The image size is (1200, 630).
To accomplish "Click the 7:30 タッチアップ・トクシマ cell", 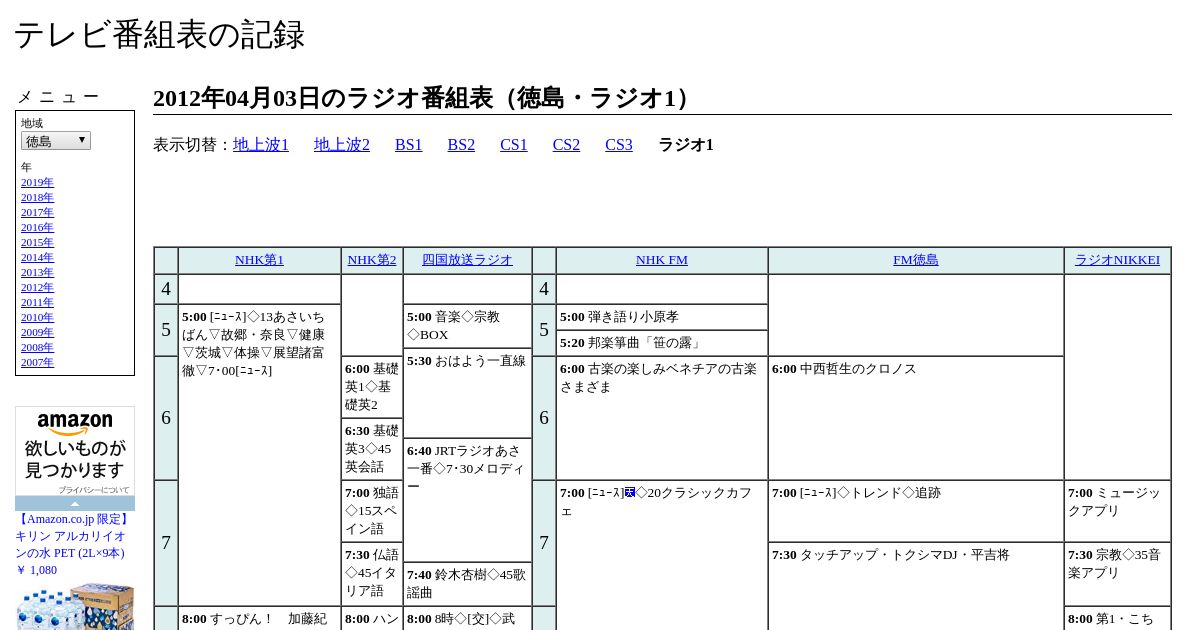I will 916,586.
